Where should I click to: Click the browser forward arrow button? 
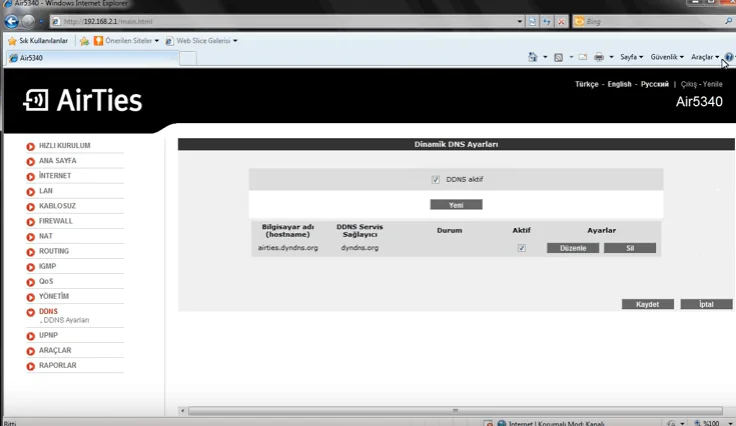pos(28,21)
